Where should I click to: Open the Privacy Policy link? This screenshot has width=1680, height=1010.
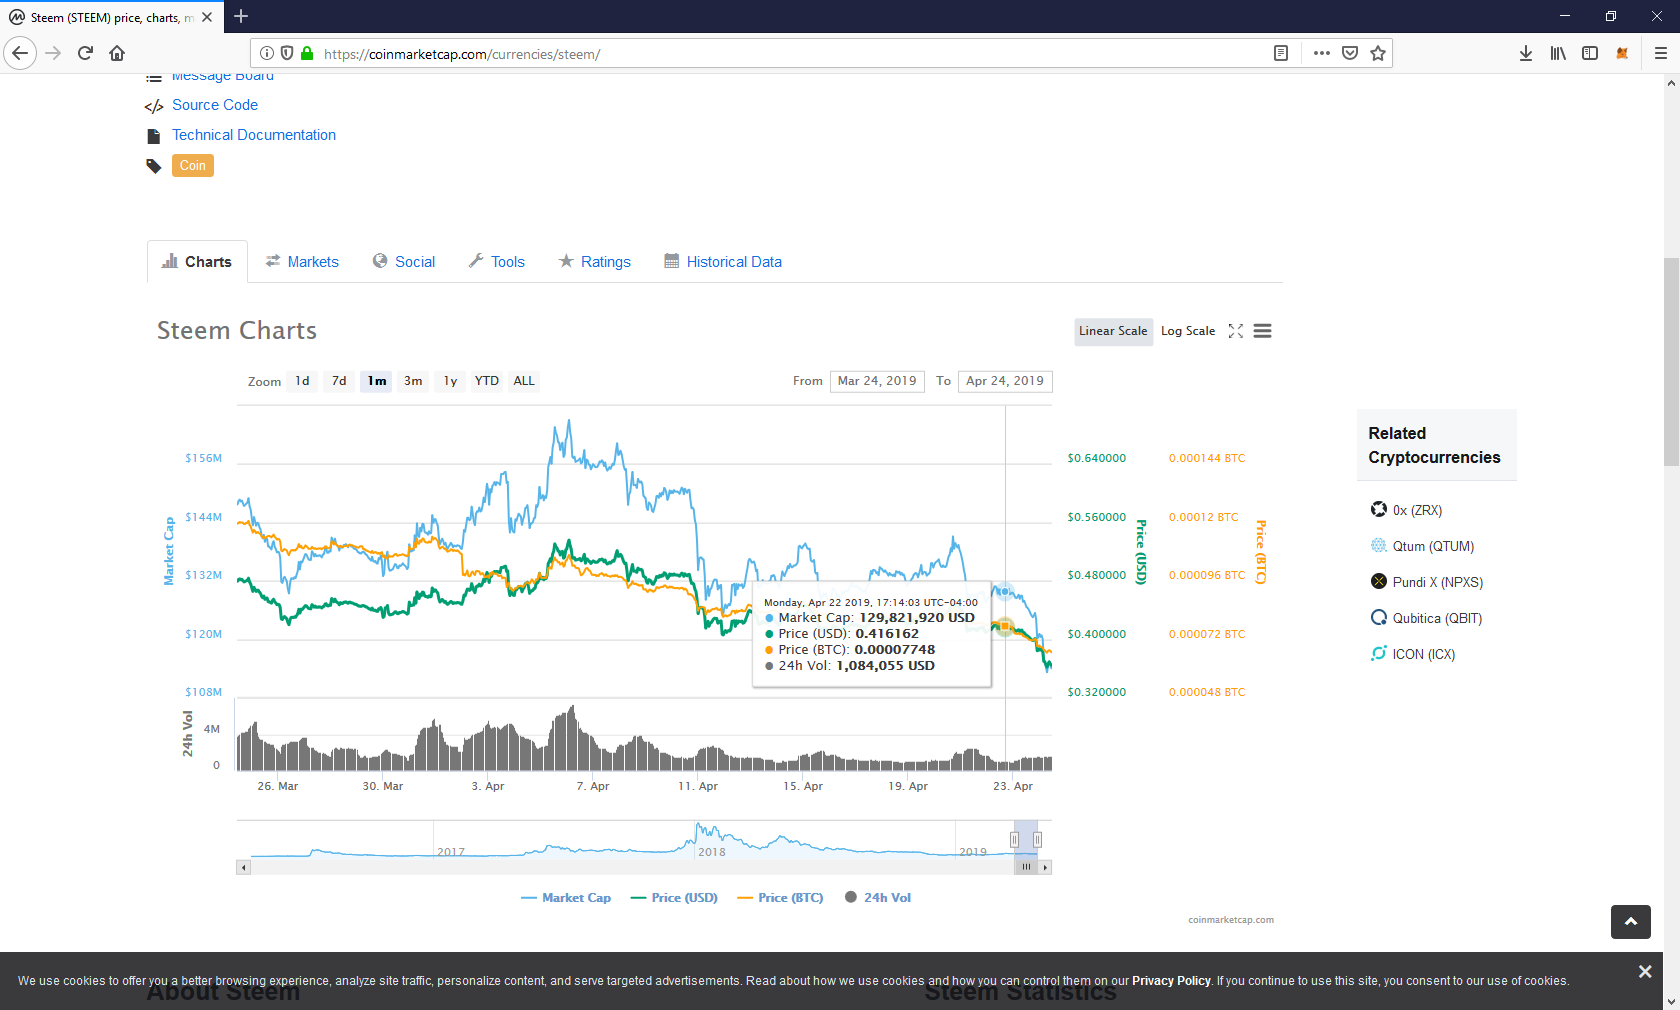click(1171, 981)
